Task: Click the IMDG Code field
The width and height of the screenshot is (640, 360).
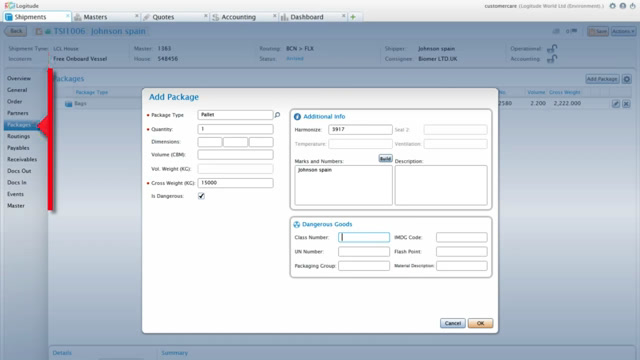Action: tap(462, 237)
